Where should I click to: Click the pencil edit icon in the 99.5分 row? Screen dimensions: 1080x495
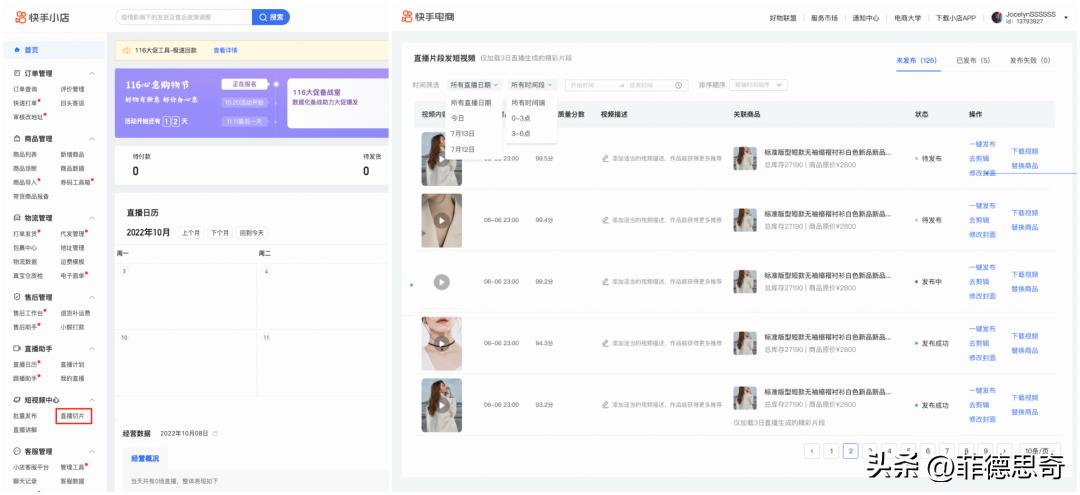605,158
